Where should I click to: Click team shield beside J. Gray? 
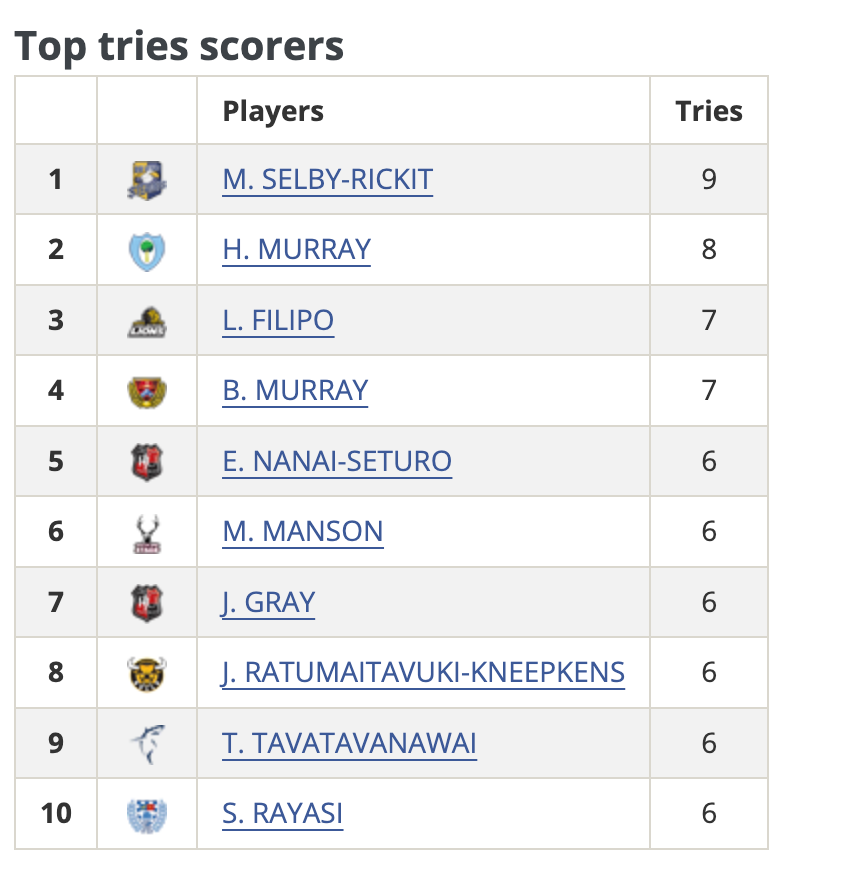[148, 603]
